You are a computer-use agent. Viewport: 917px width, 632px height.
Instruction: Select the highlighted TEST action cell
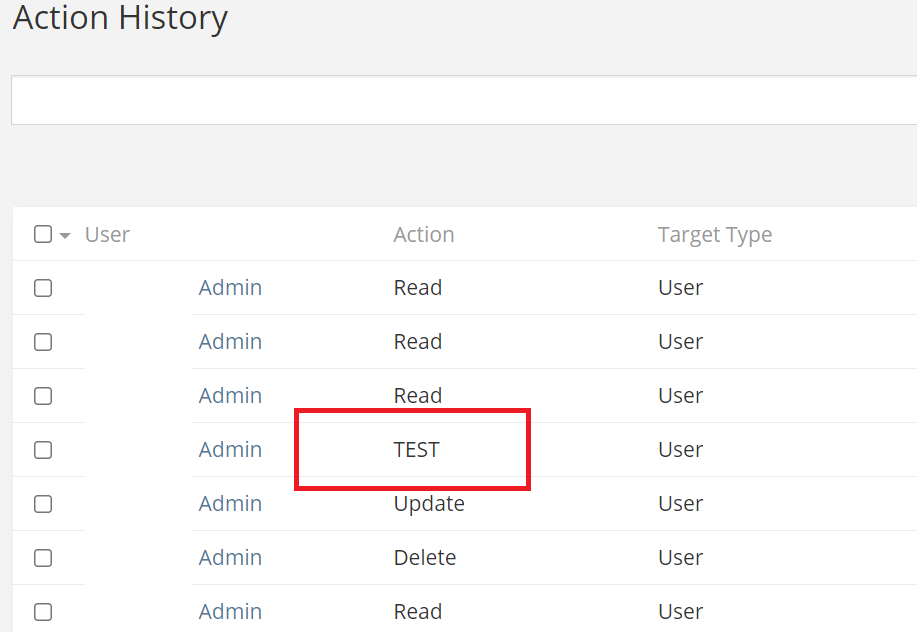coord(415,449)
